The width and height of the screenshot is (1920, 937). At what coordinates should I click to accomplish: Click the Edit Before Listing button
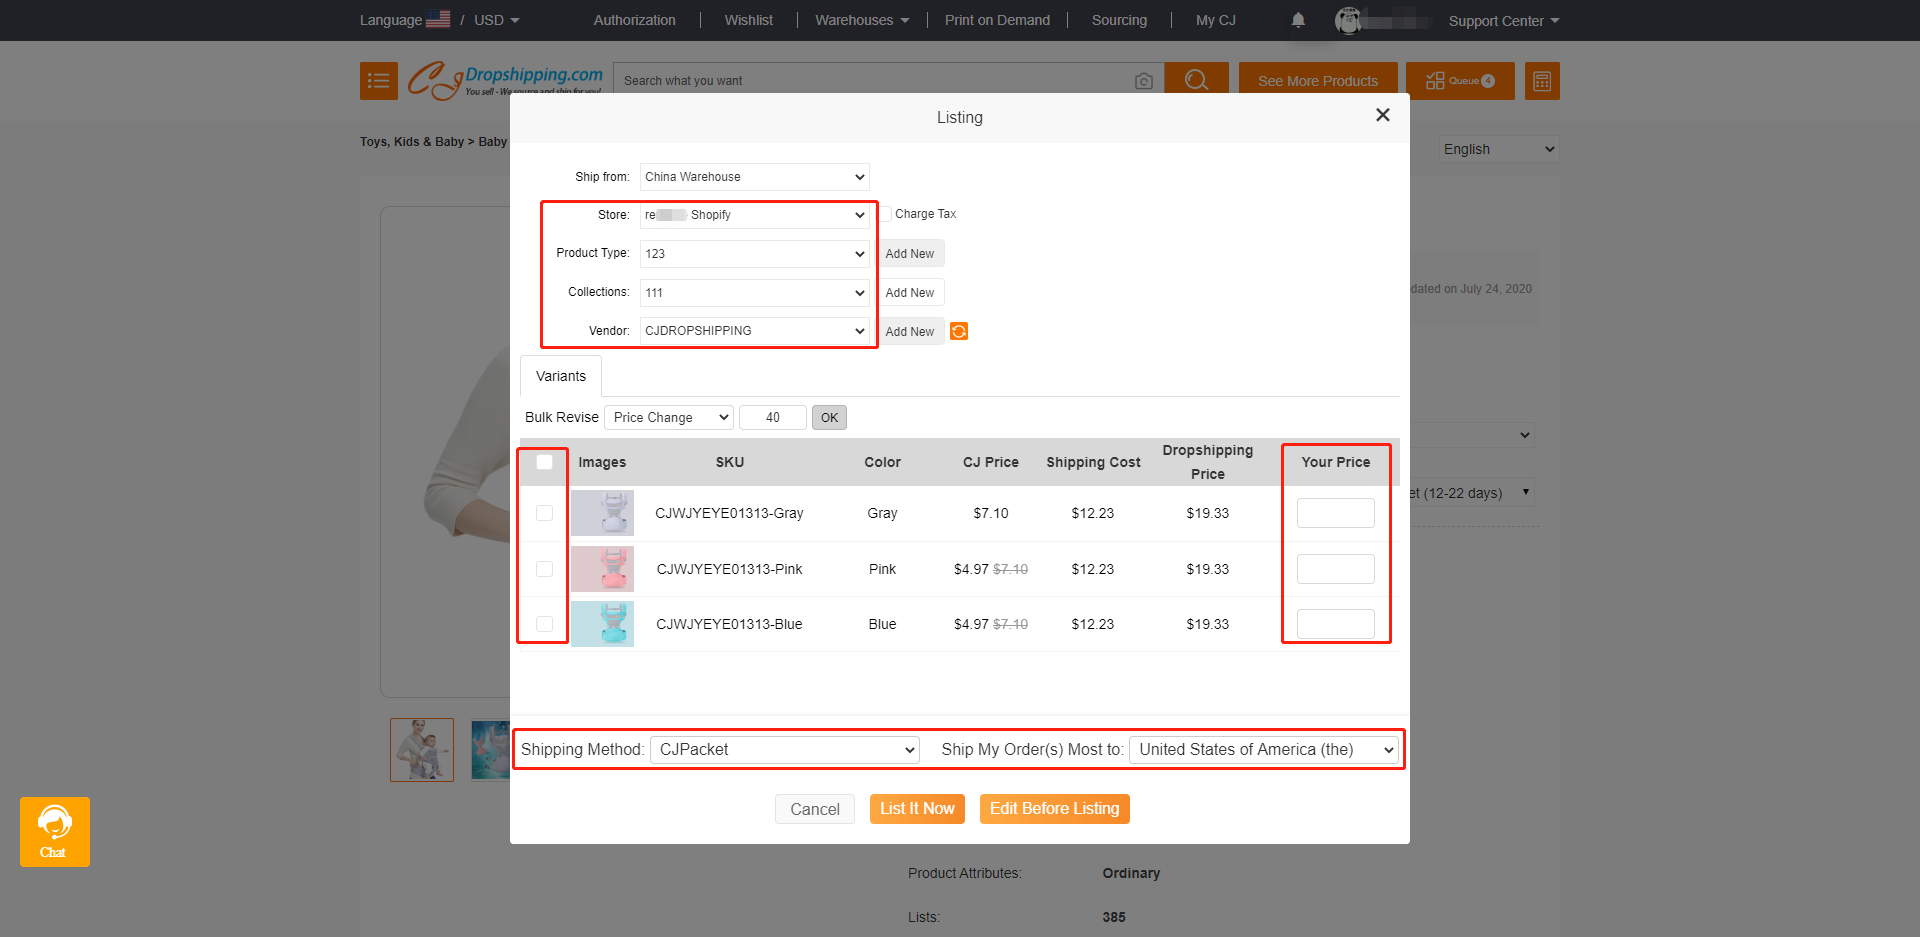click(x=1054, y=808)
